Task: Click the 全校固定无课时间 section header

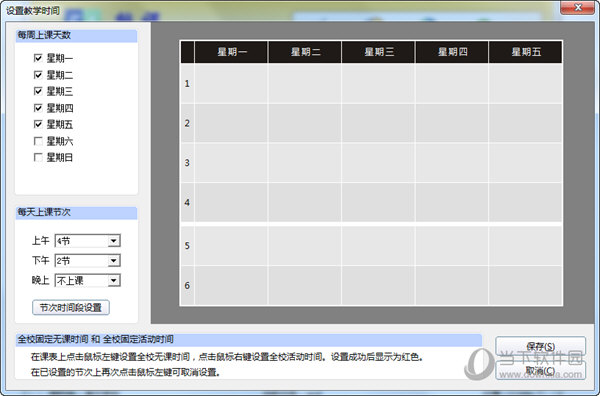Action: point(249,339)
